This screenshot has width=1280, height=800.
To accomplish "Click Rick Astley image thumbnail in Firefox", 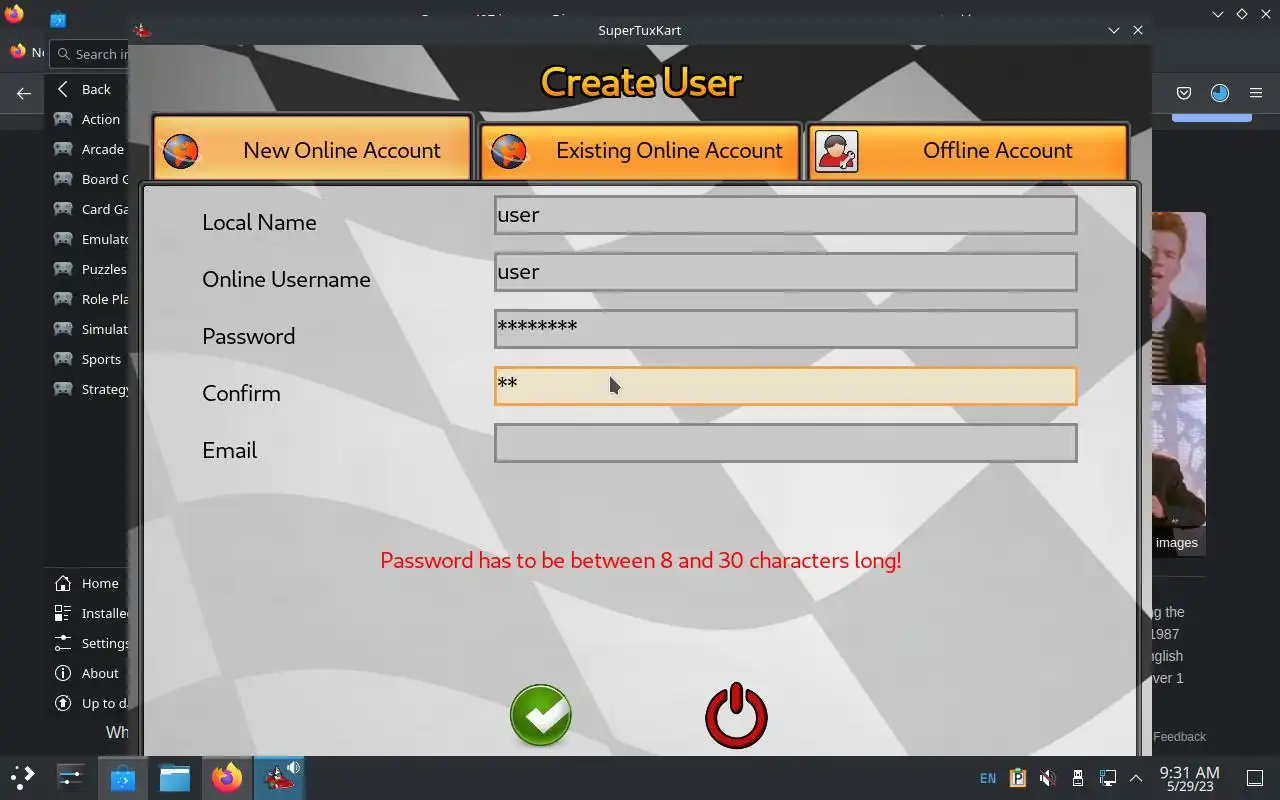I will tap(1179, 298).
